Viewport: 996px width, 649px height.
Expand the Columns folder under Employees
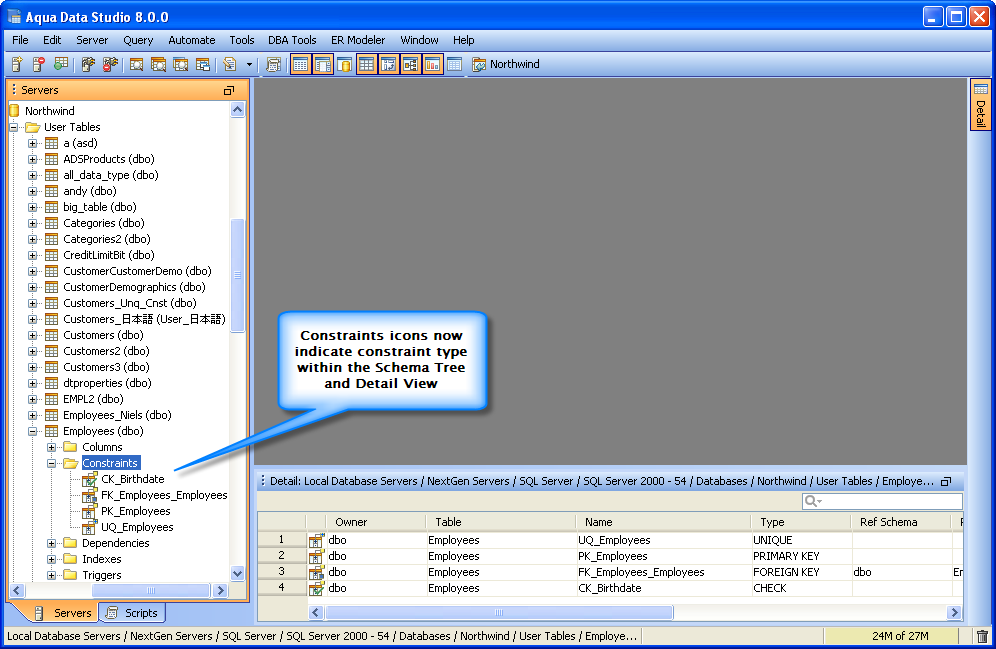51,447
